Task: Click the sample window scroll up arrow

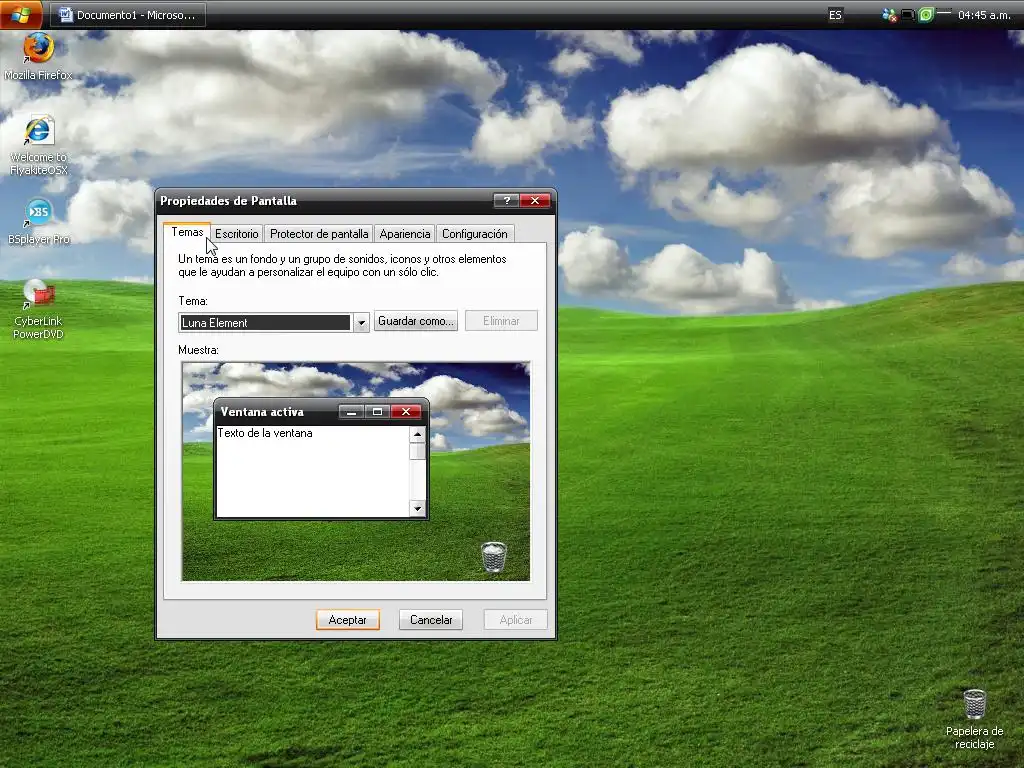Action: point(417,434)
